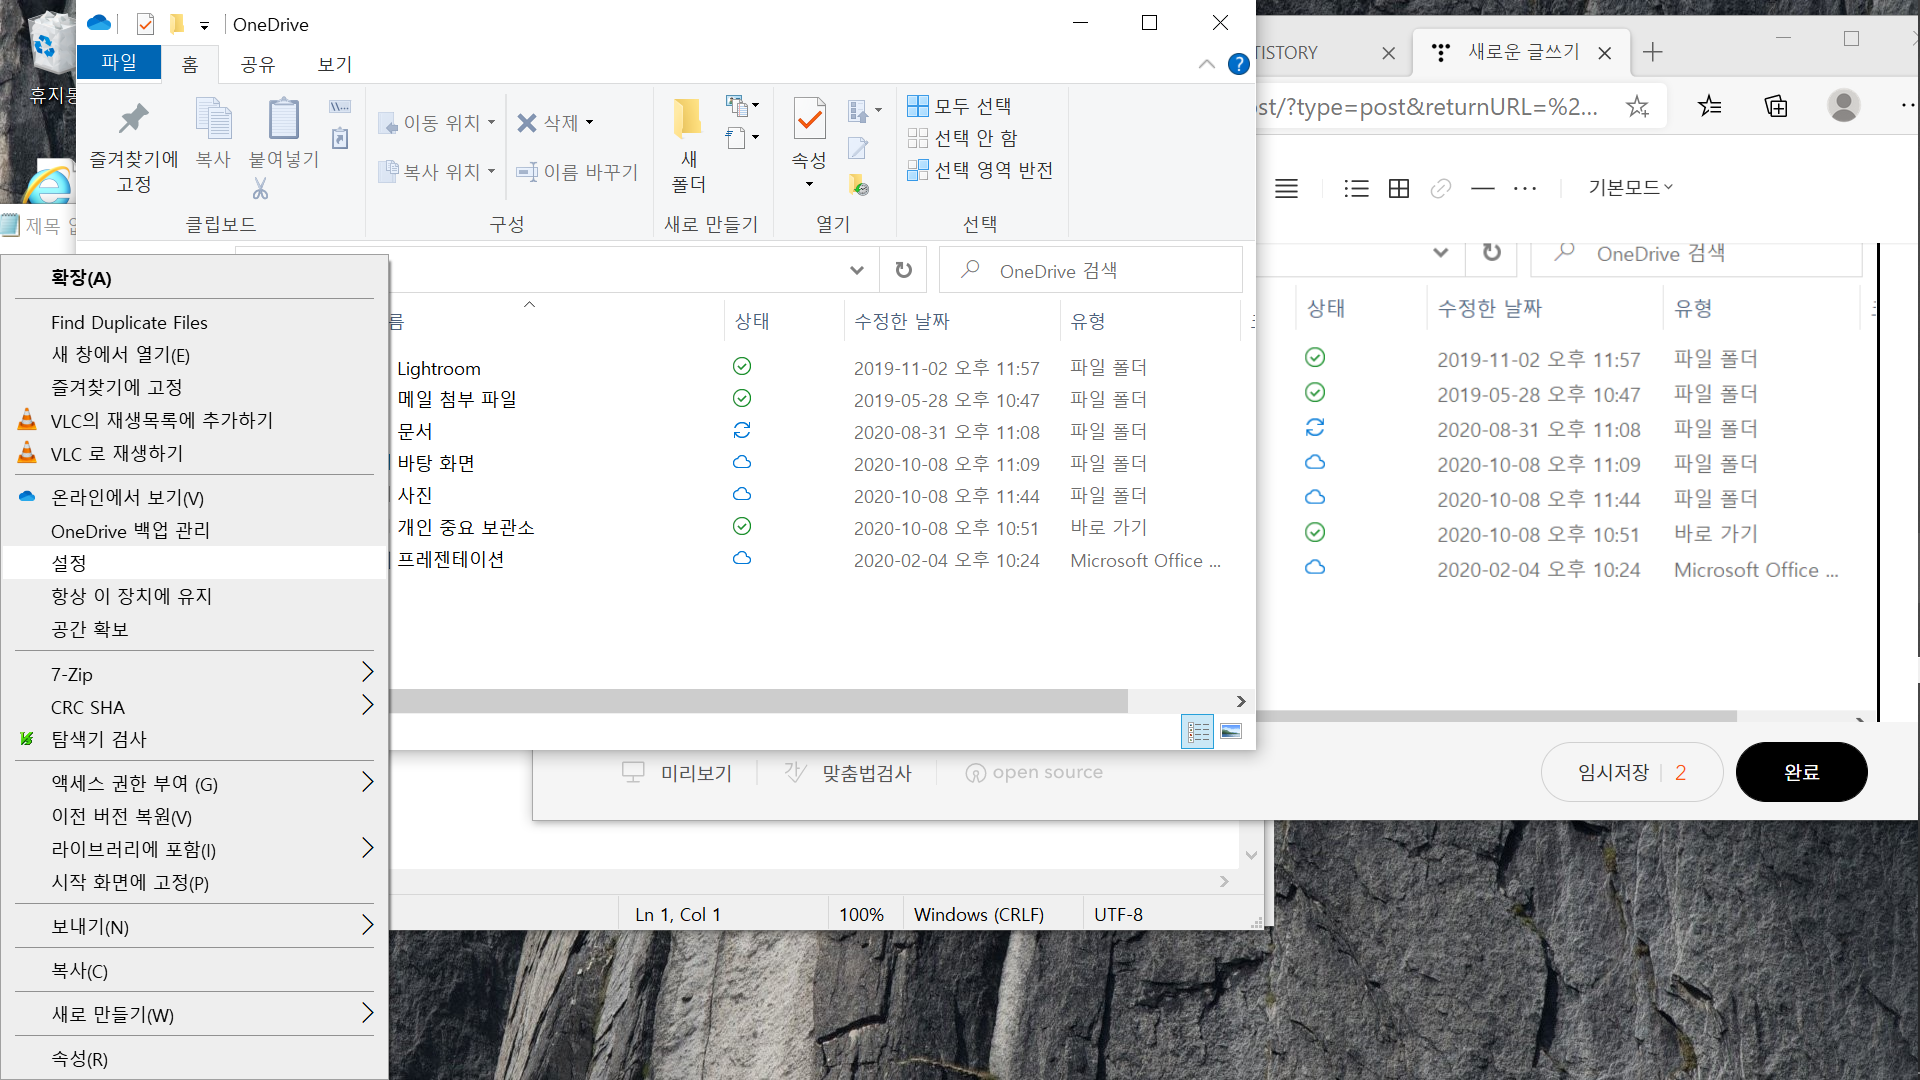
Task: Create a new folder with 새 폴더 icon
Action: [x=688, y=120]
